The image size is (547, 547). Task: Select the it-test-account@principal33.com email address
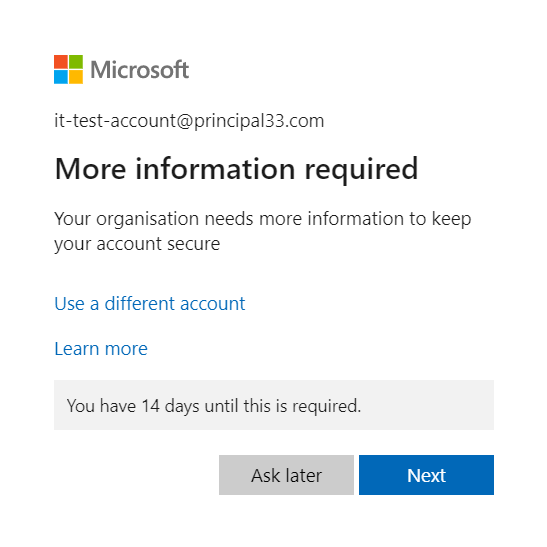189,121
